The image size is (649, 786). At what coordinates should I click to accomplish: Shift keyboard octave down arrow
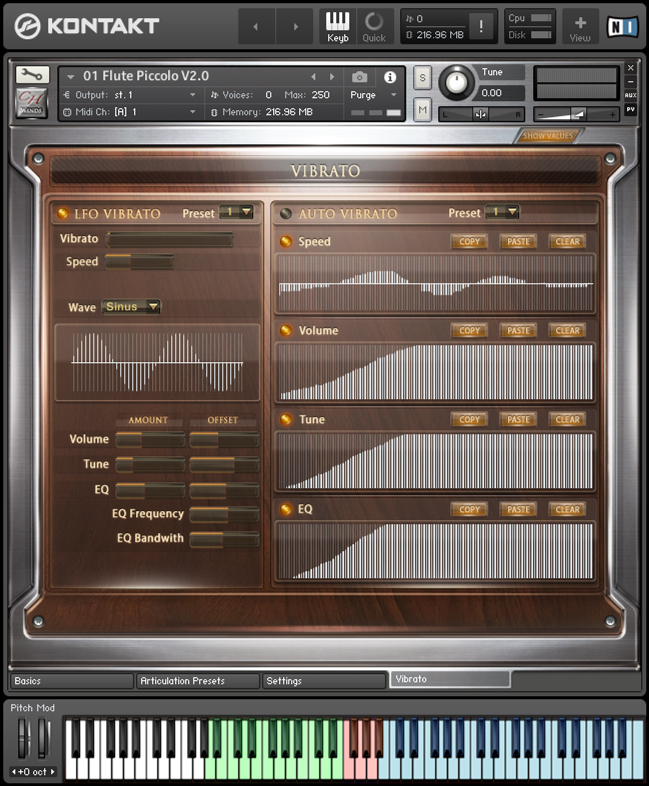click(14, 771)
